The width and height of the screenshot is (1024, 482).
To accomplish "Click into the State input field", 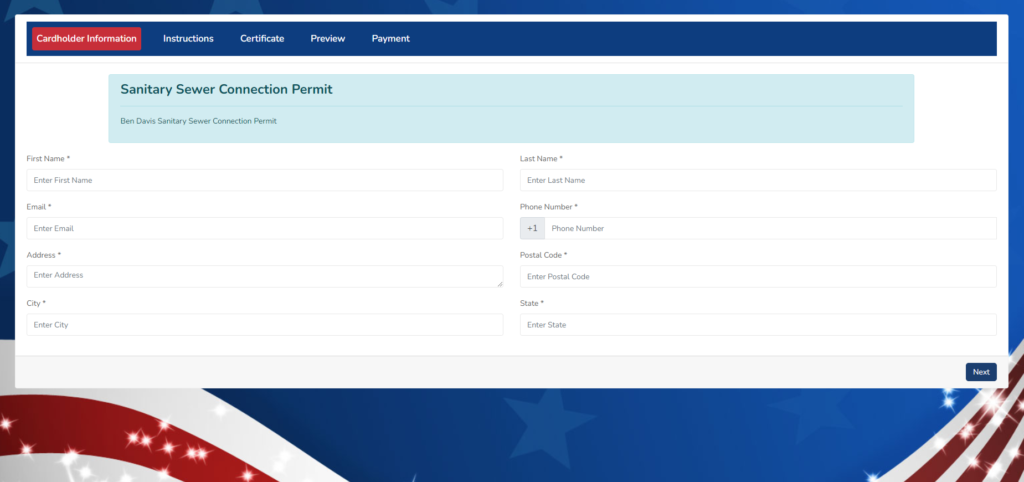I will pos(758,325).
